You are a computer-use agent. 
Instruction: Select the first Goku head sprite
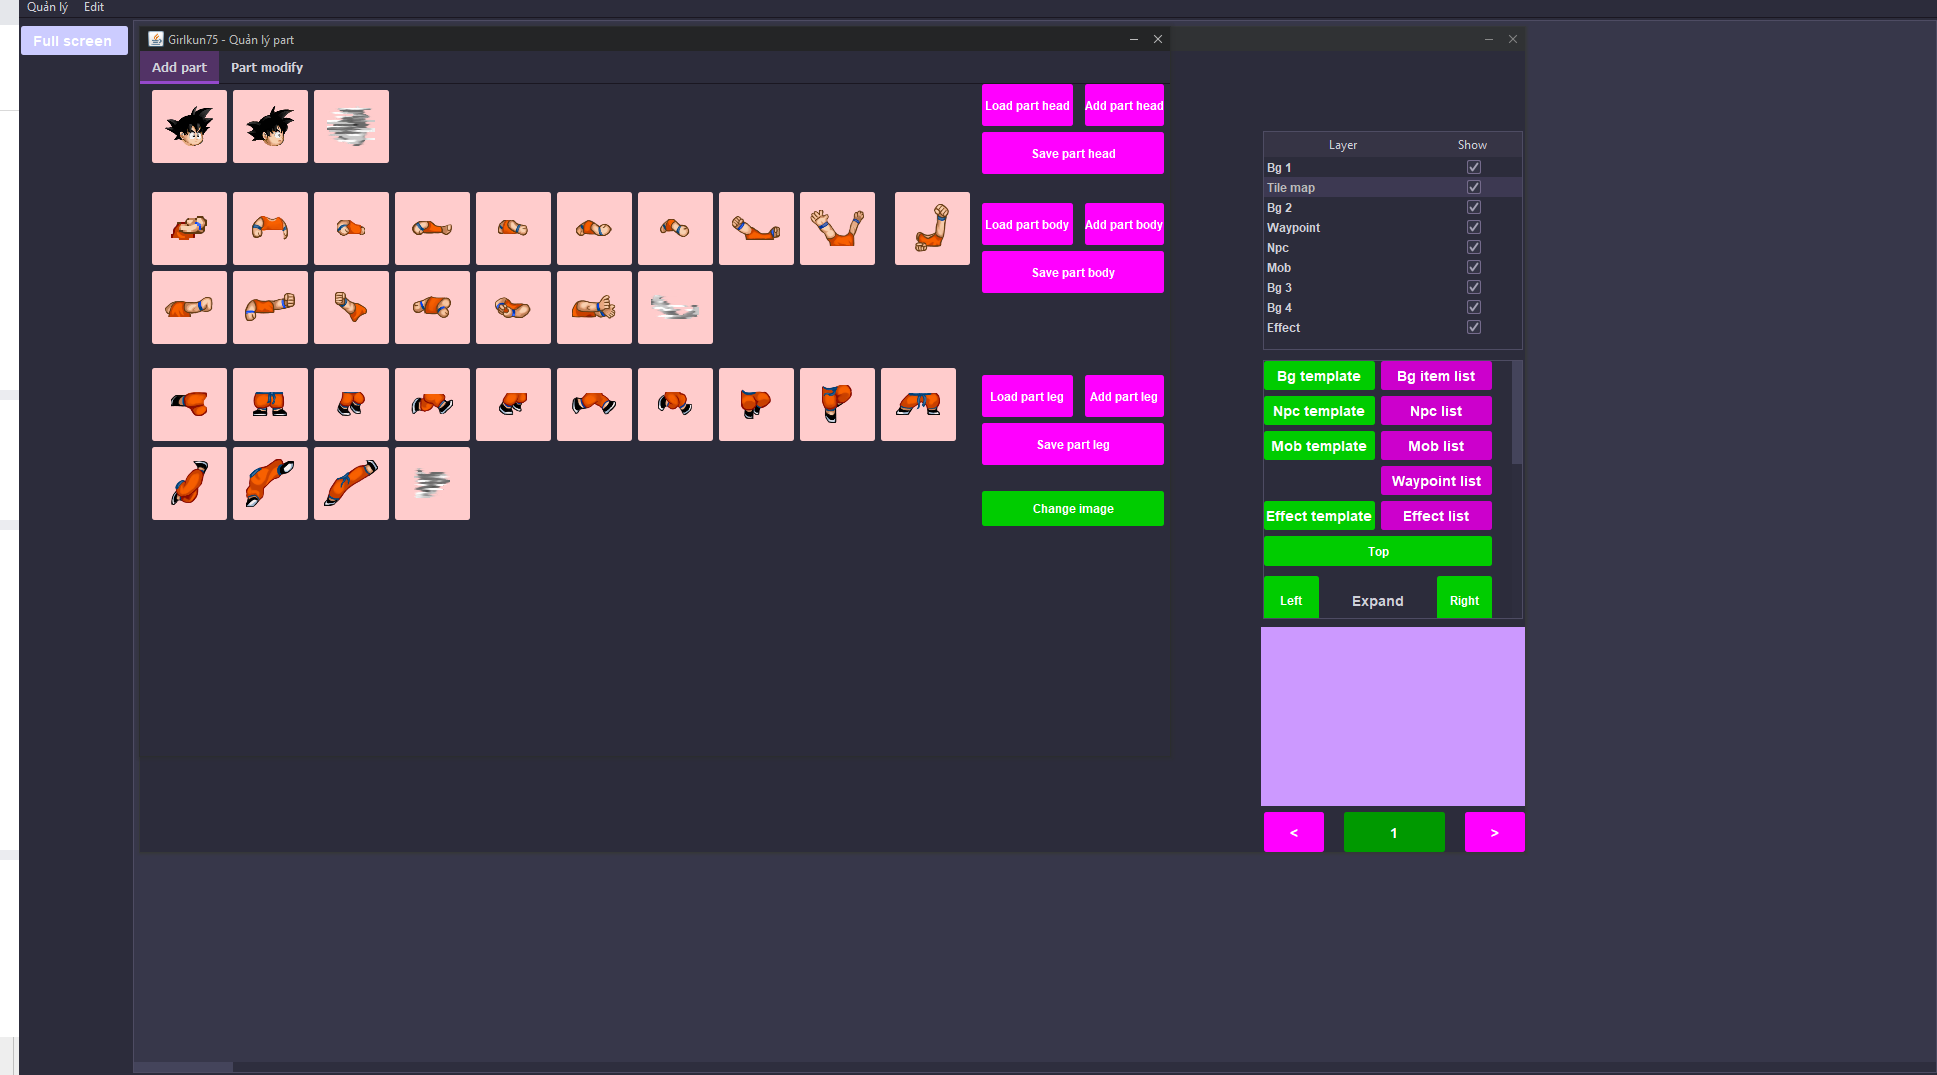click(189, 127)
